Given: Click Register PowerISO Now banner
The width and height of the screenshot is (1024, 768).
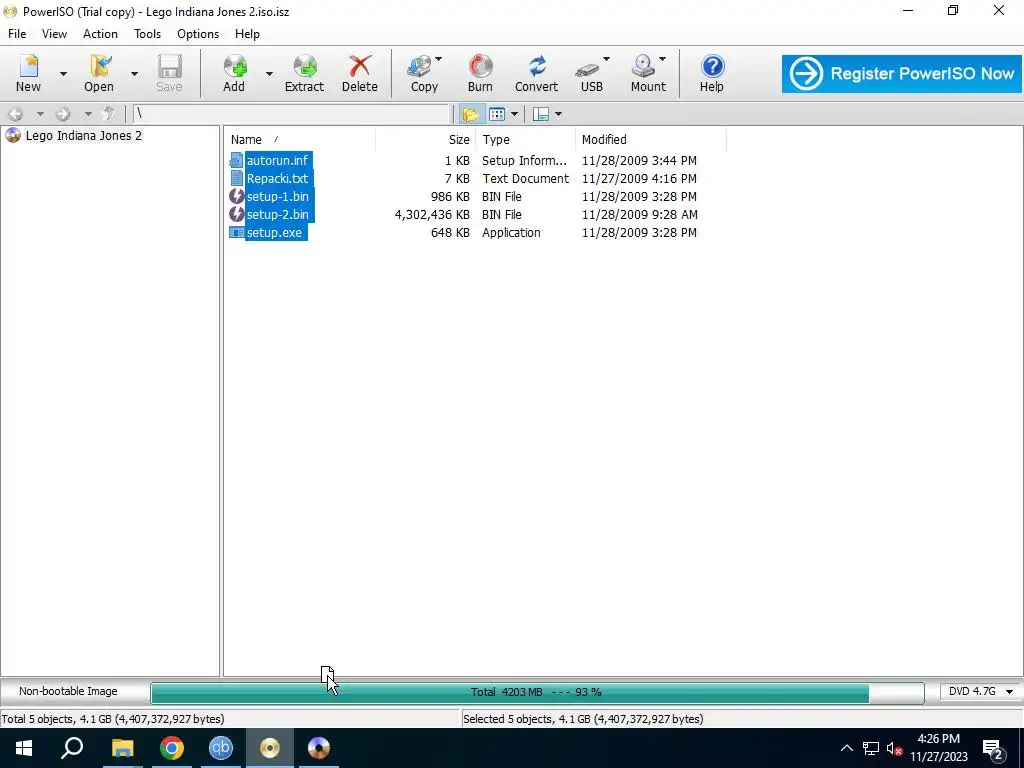Looking at the screenshot, I should [901, 74].
